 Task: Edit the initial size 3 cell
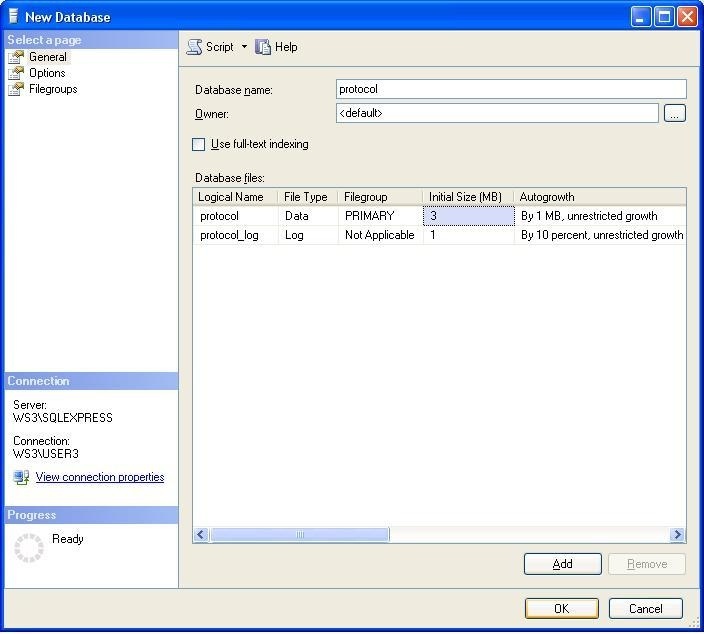[469, 216]
